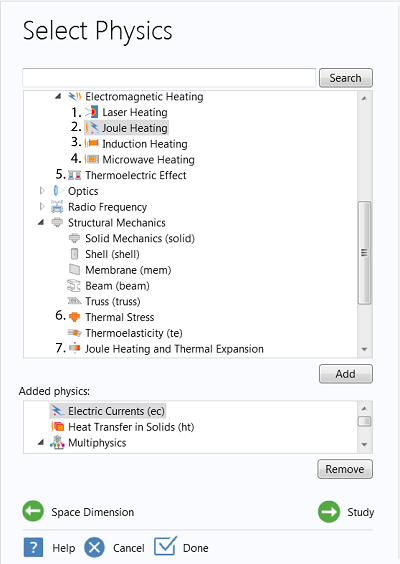Viewport: 400px width, 564px height.
Task: Select the Laser Heating icon
Action: click(91, 112)
